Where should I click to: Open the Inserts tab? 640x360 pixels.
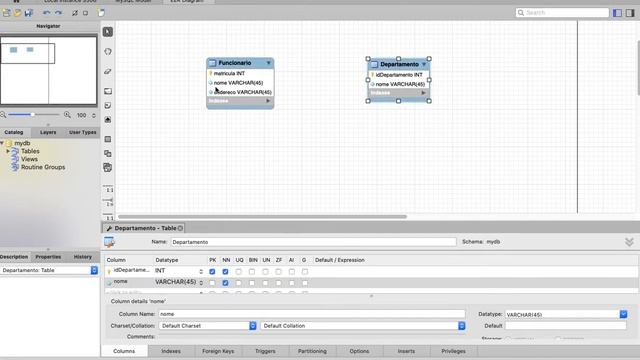point(406,351)
